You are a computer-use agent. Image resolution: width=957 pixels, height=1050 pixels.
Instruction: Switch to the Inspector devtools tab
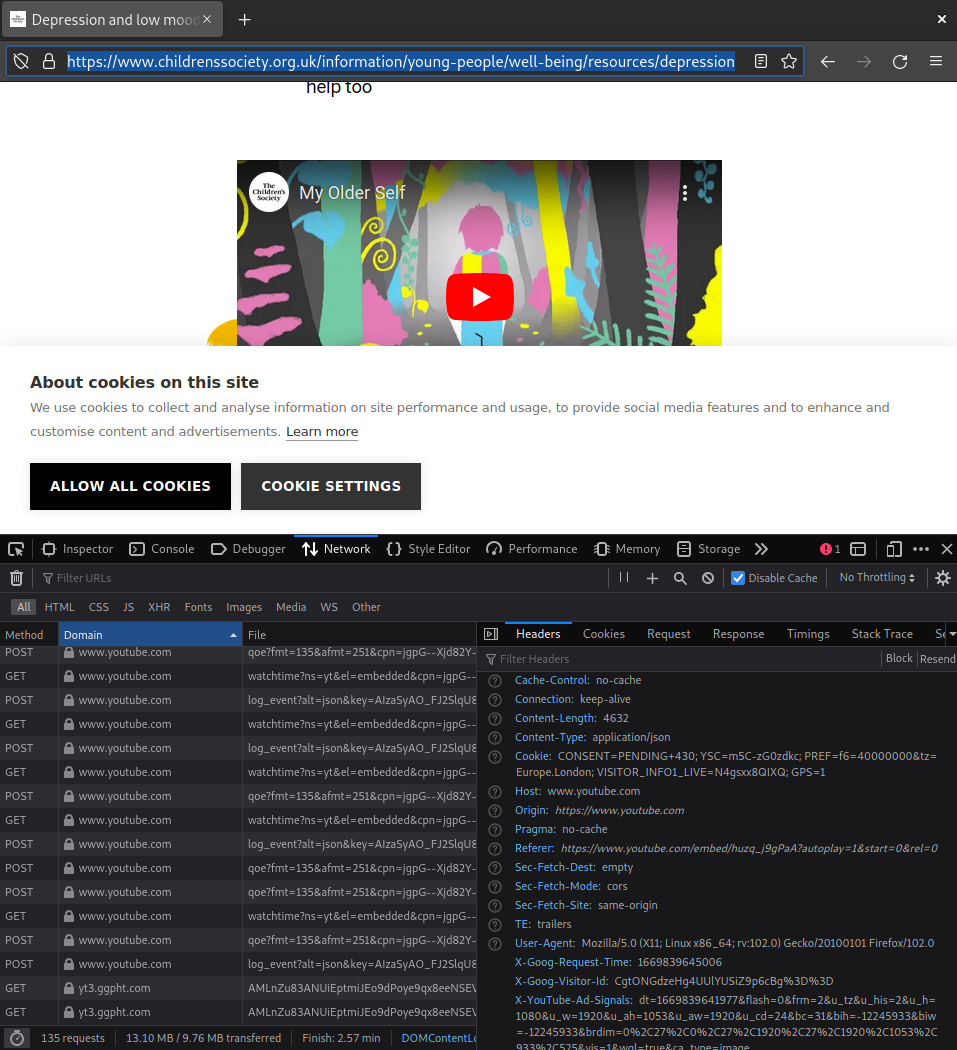click(77, 549)
